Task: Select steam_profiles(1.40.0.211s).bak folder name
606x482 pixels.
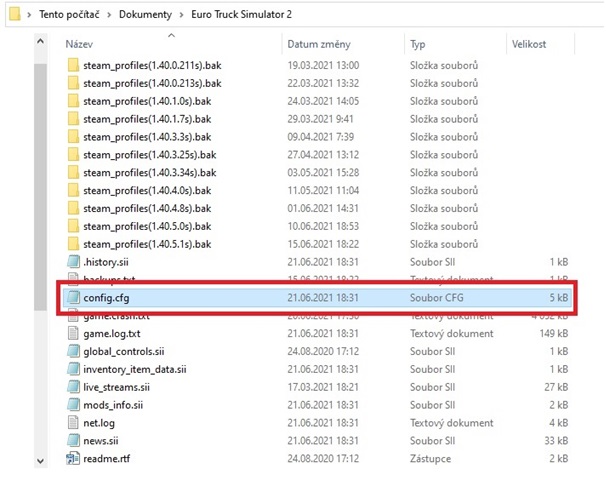Action: pos(152,66)
